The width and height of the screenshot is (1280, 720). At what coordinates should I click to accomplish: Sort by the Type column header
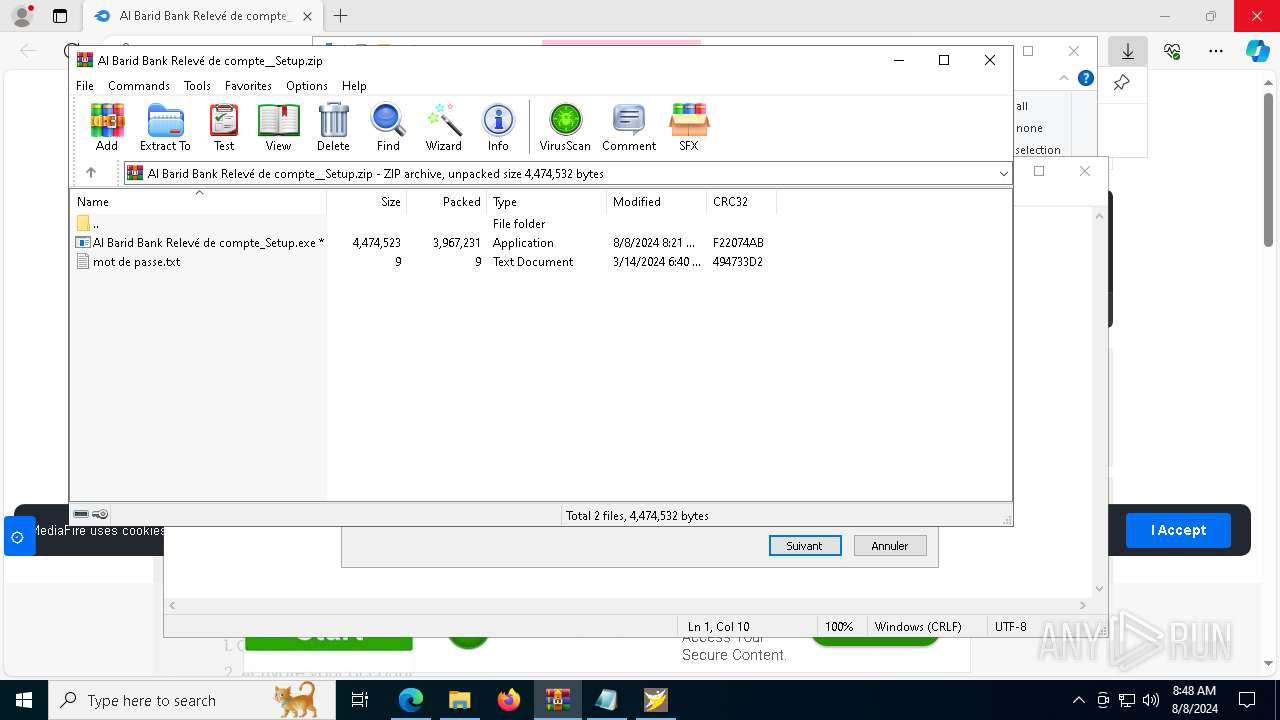(x=547, y=202)
